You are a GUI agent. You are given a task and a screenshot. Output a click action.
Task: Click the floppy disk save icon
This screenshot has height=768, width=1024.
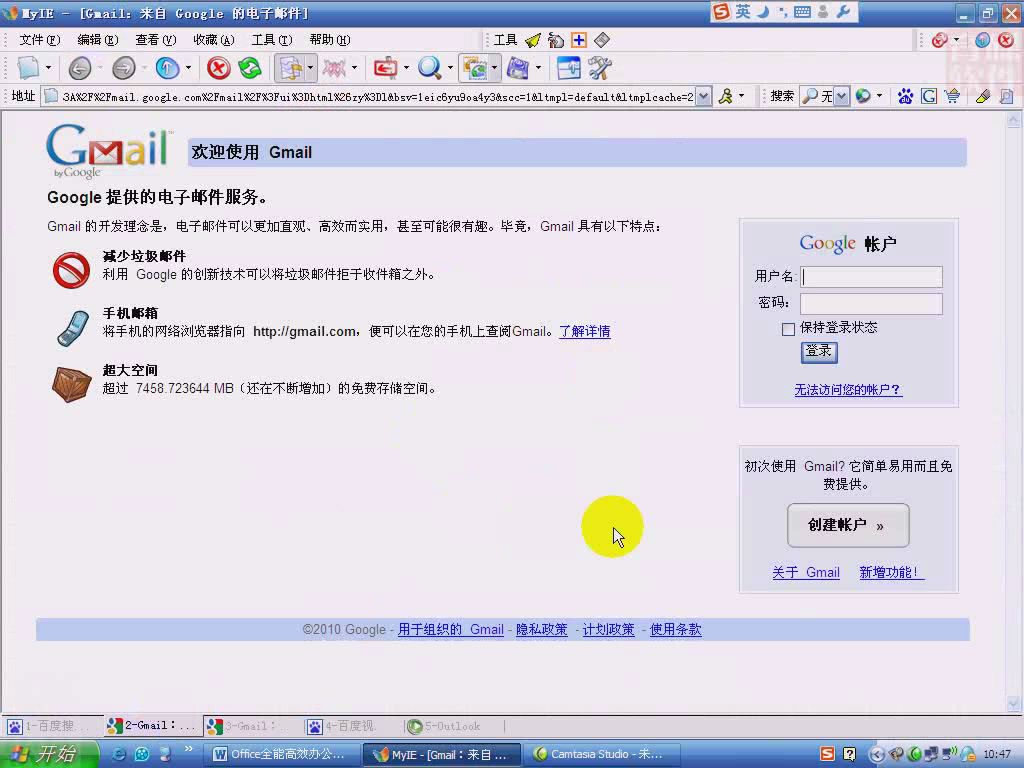point(518,68)
